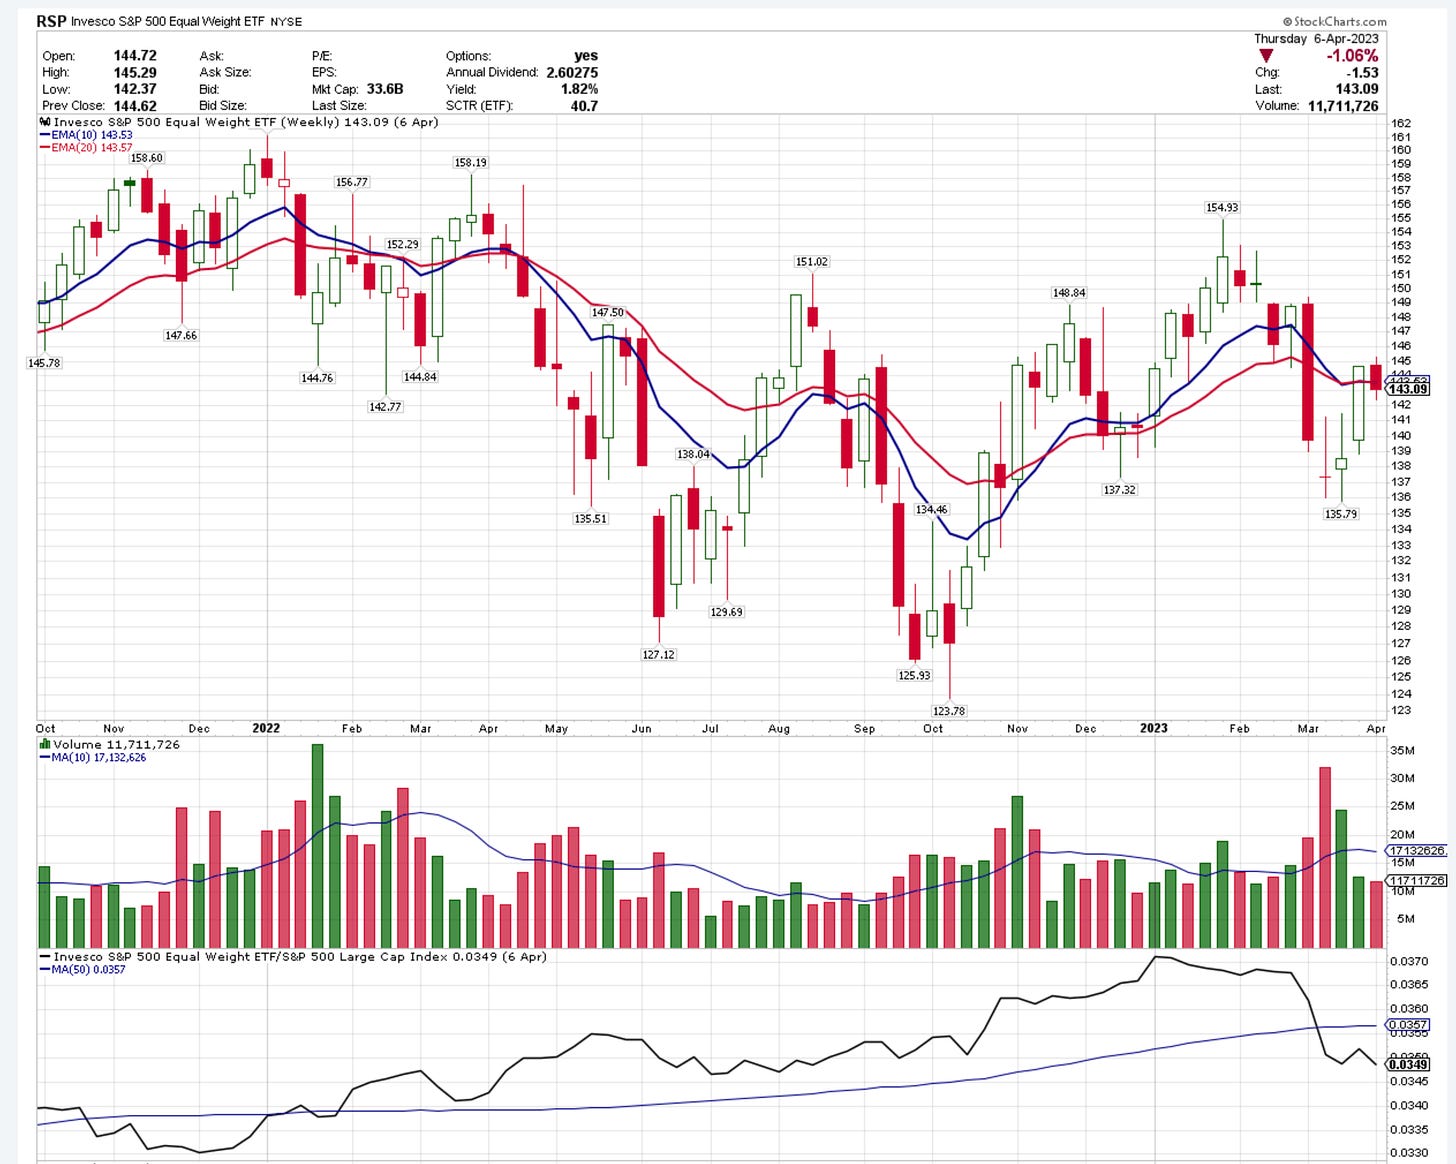Click the red down-triangle change indicator
This screenshot has width=1456, height=1164.
click(x=1266, y=56)
